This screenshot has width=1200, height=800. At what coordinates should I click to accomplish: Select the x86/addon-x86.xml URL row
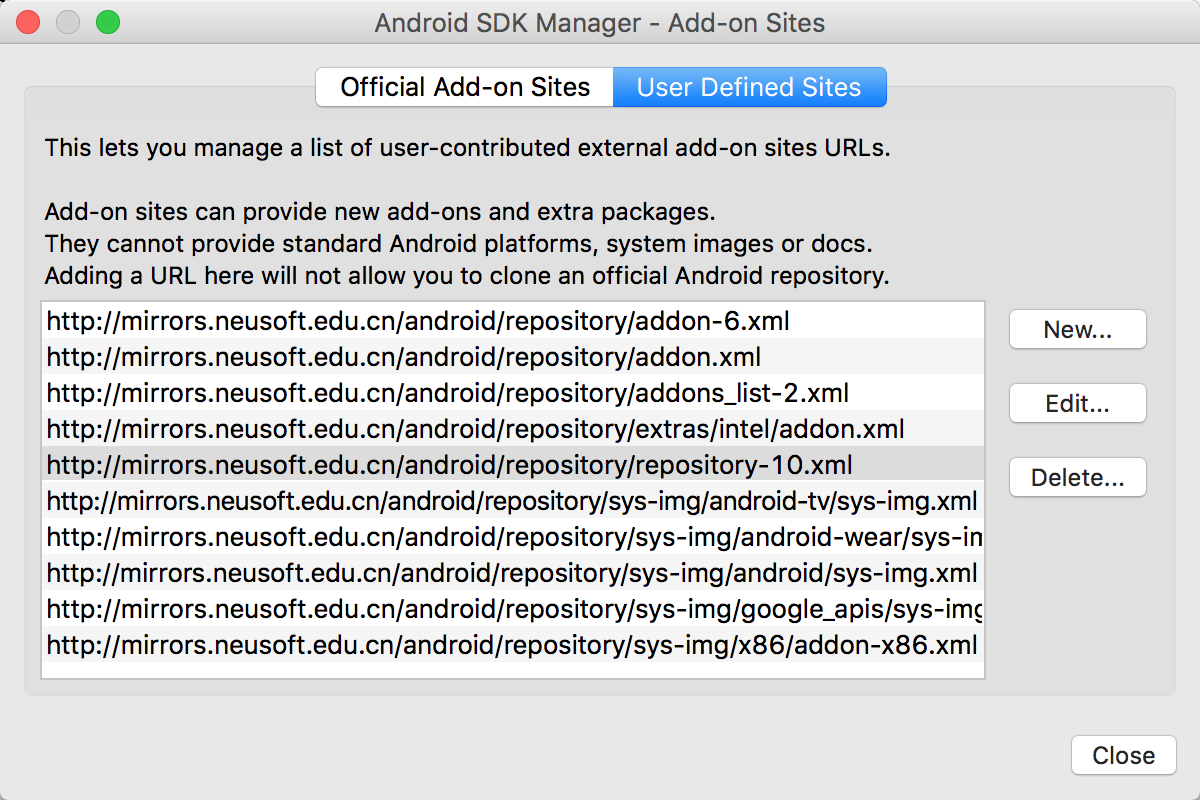(x=513, y=644)
